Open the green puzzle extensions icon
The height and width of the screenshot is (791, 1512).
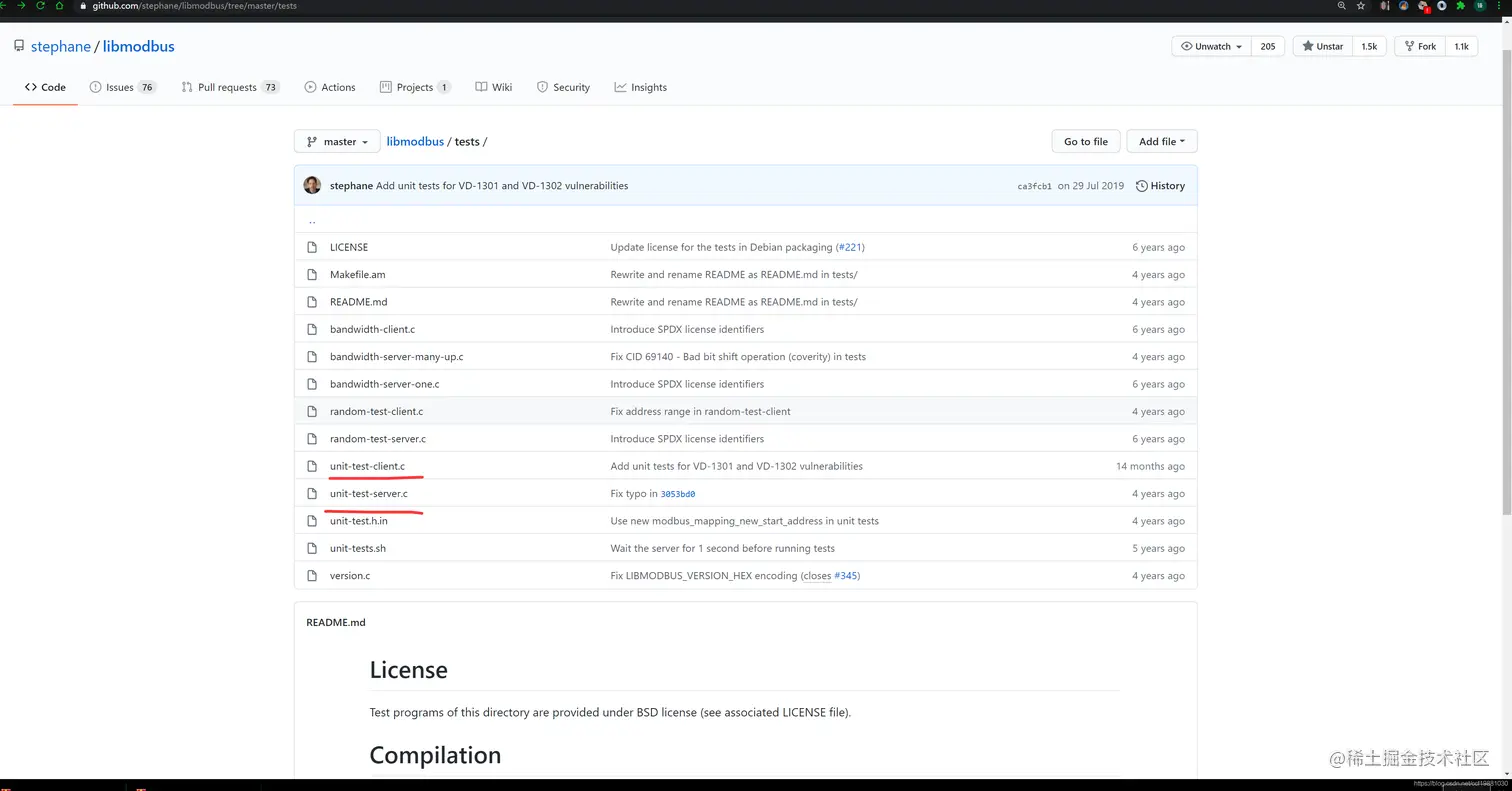1461,6
